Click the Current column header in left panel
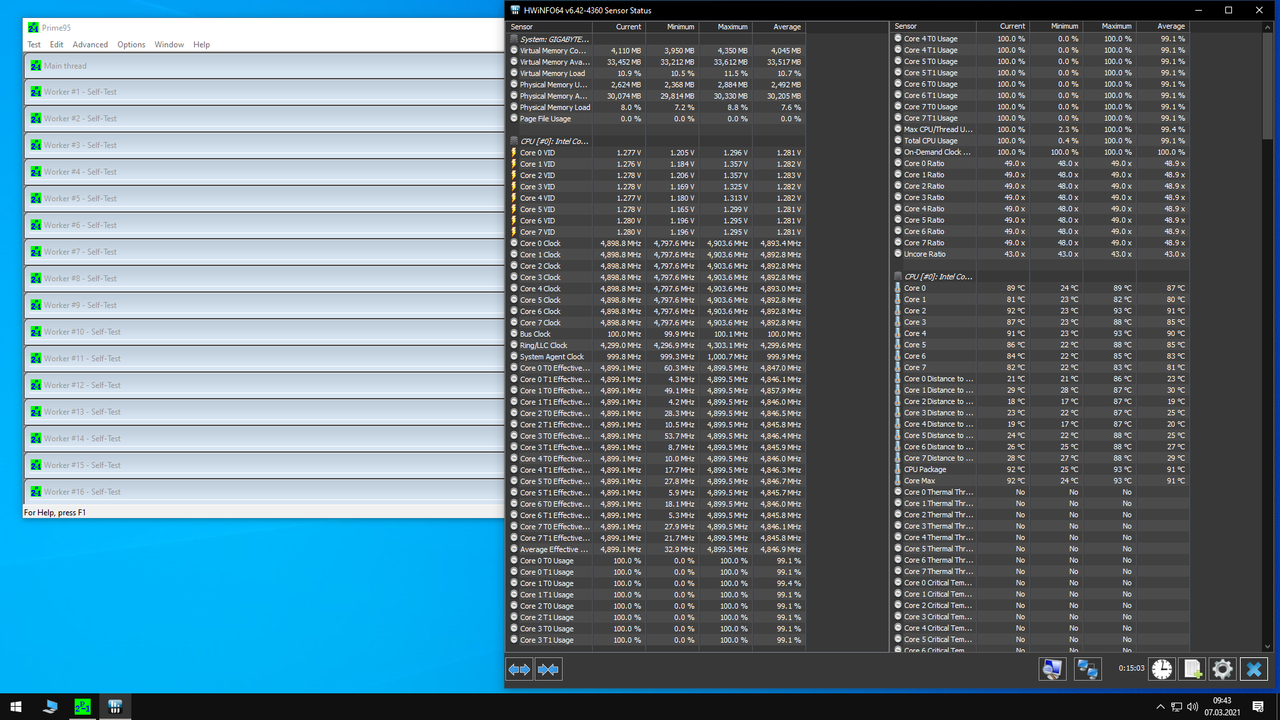The width and height of the screenshot is (1280, 720). coord(618,27)
